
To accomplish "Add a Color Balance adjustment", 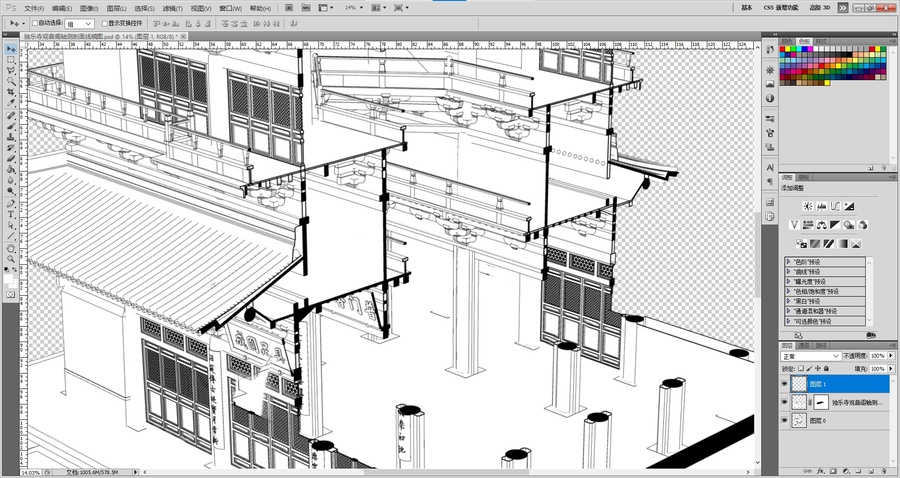I will tap(821, 225).
